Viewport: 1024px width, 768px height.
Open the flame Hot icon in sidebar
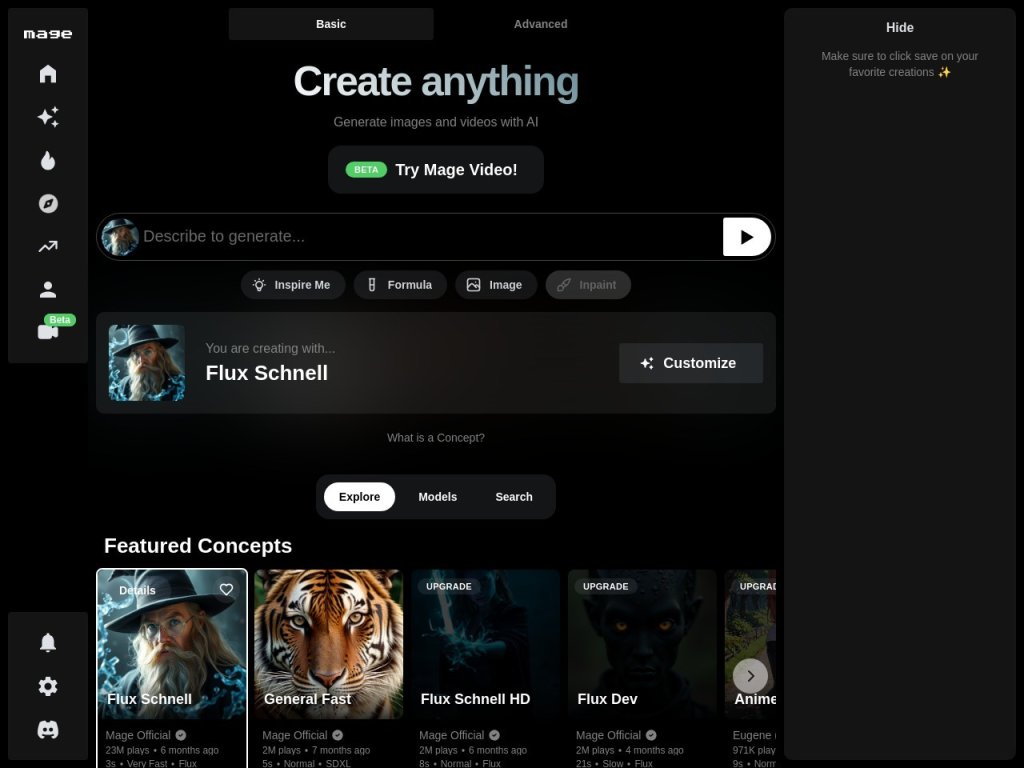[x=48, y=161]
